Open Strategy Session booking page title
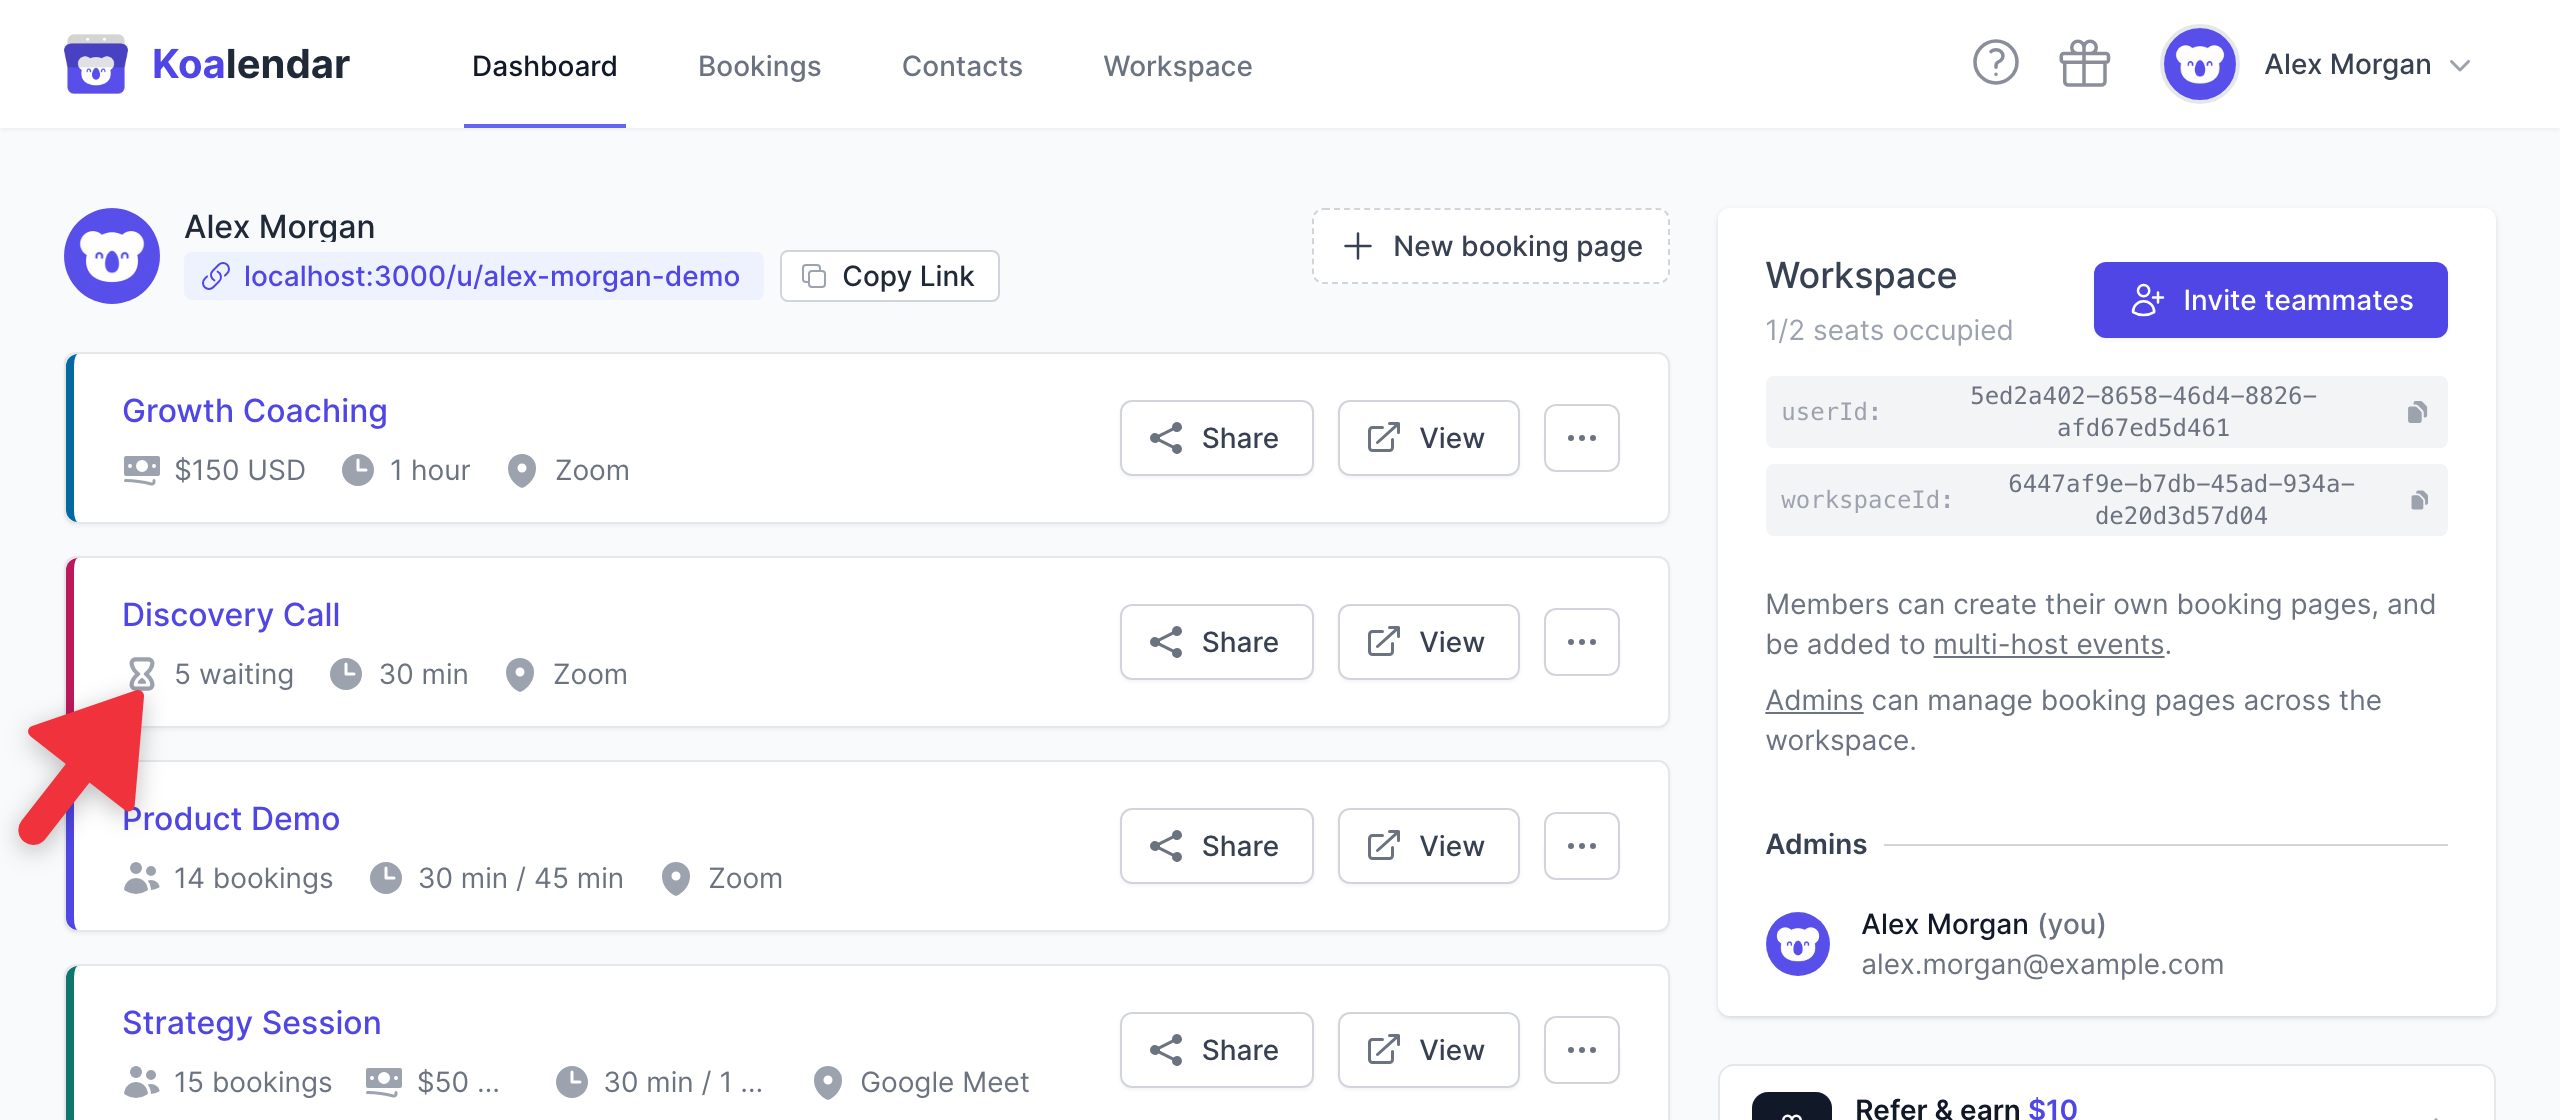The image size is (2560, 1120). pos(252,1022)
